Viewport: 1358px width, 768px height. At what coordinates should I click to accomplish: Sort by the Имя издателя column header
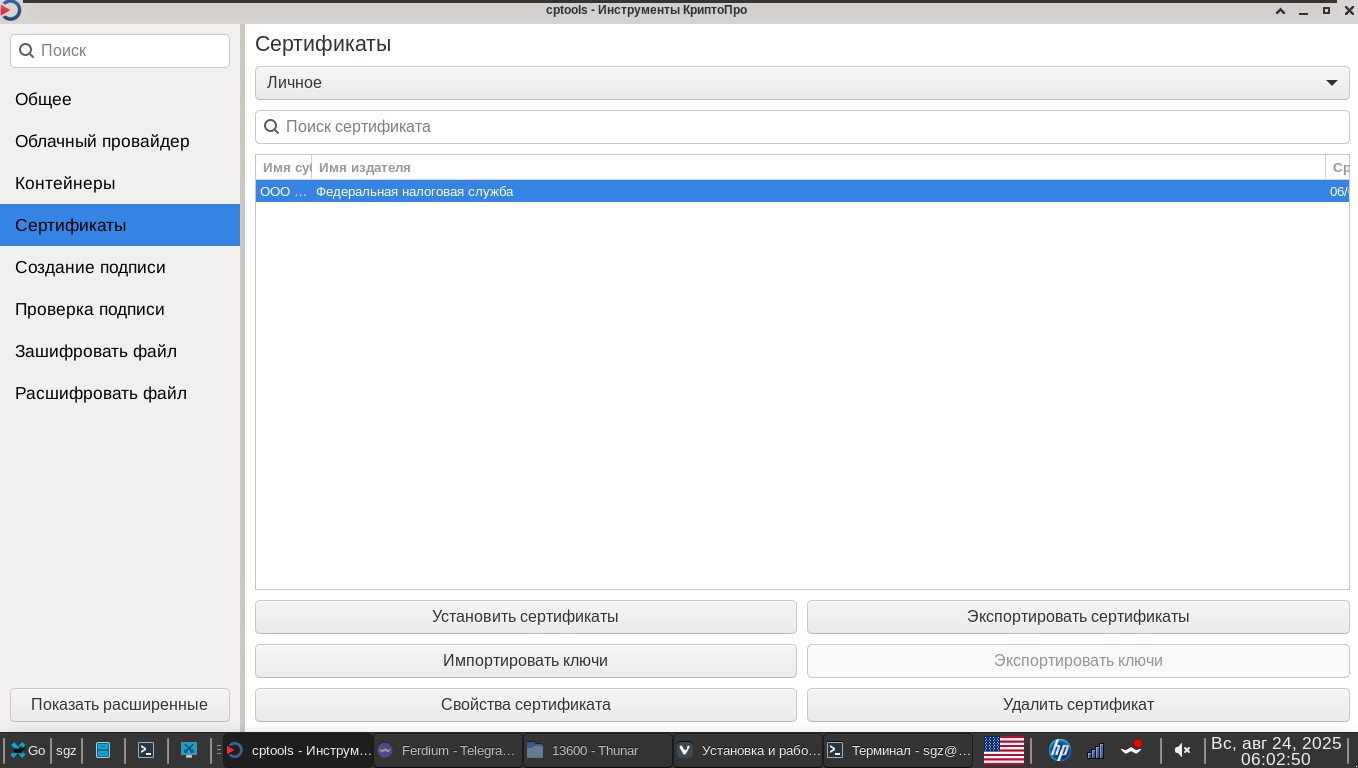click(x=818, y=167)
